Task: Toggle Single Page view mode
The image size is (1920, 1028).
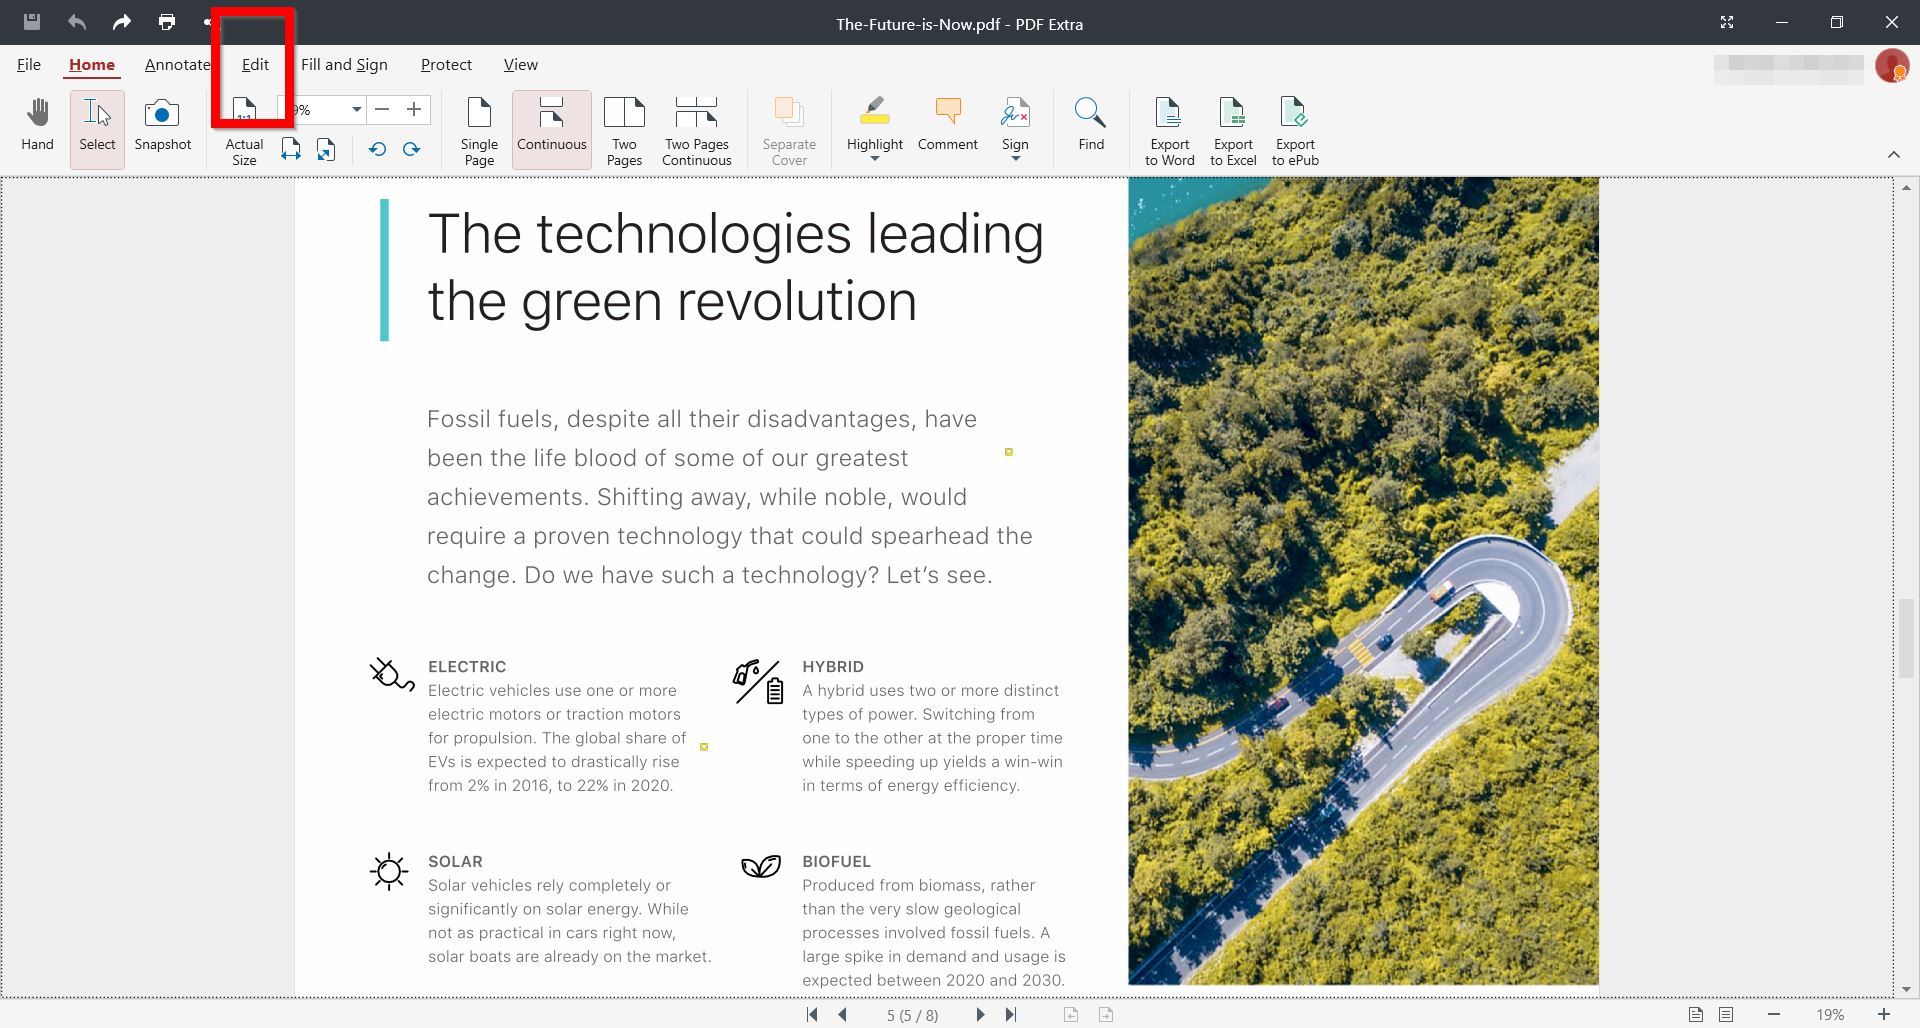Action: [x=478, y=130]
